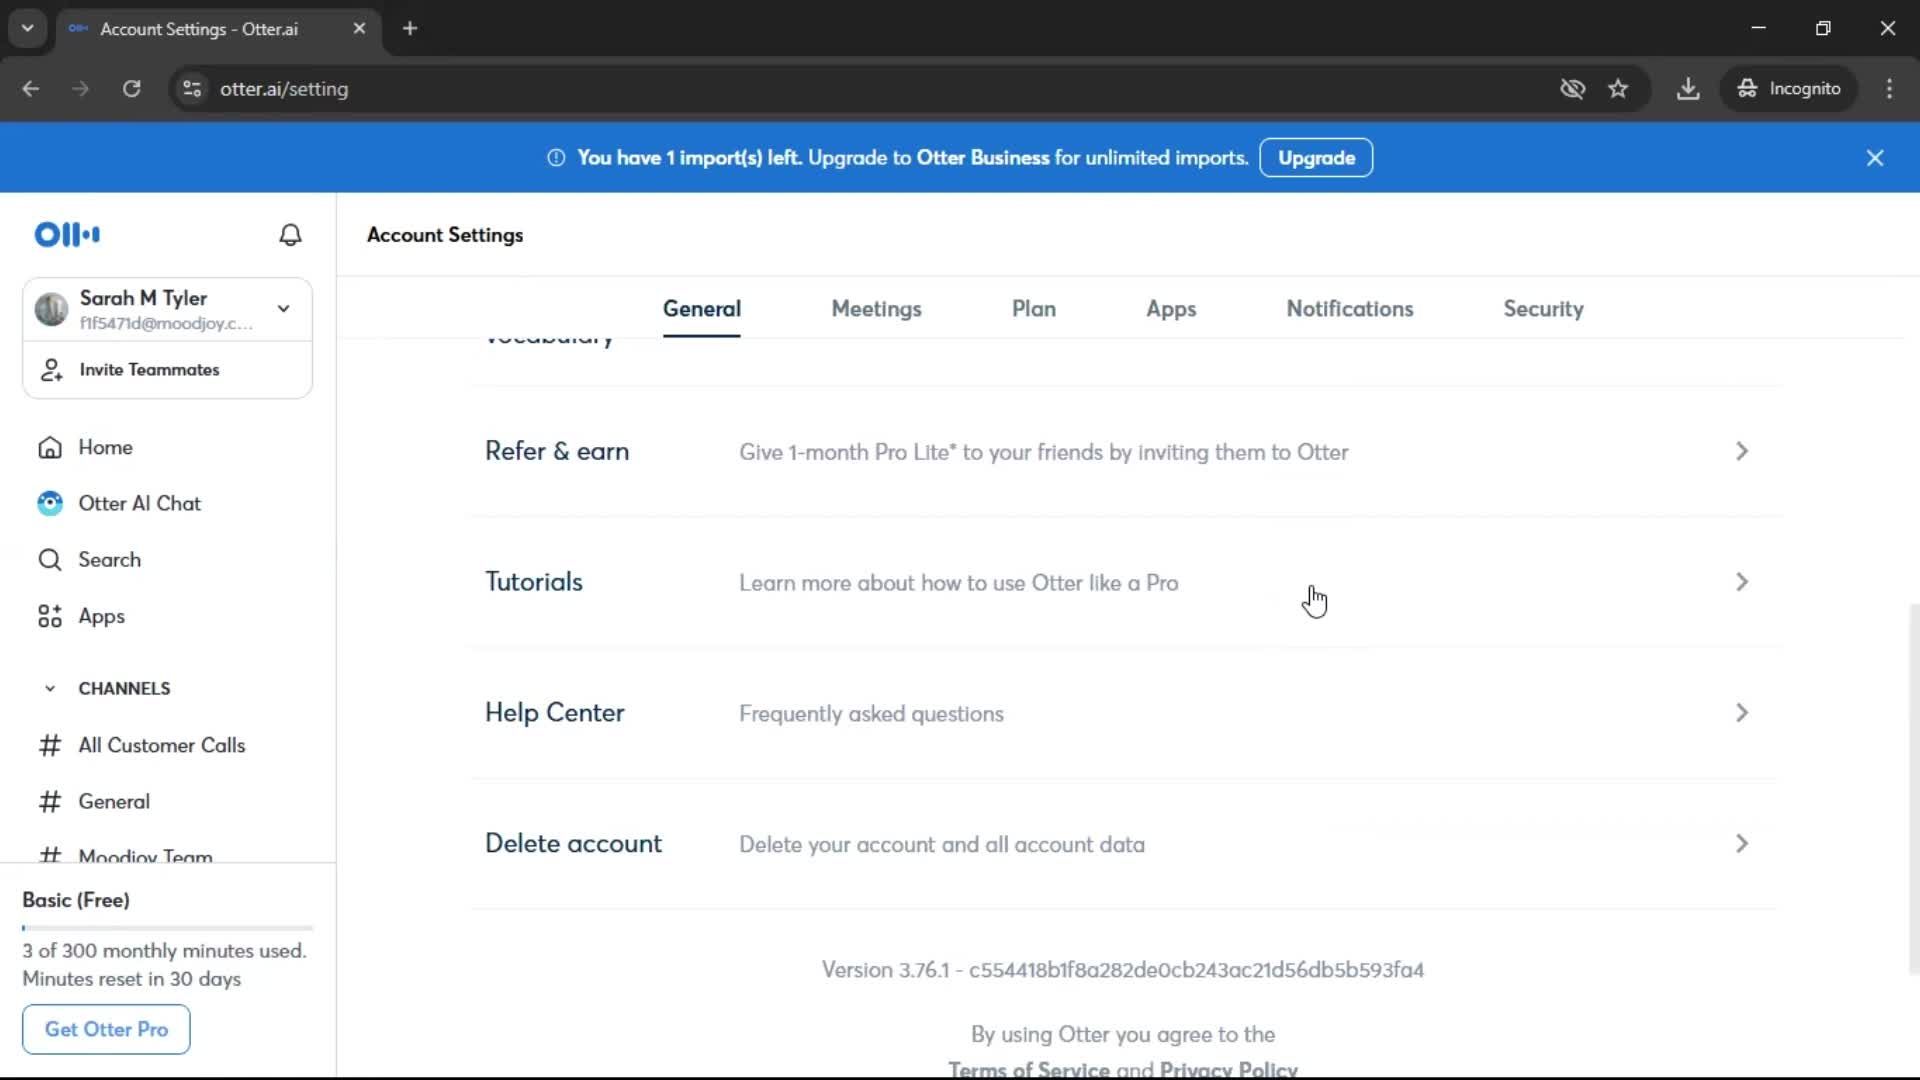Click the Search magnifier icon
Viewport: 1920px width, 1080px height.
[50, 559]
